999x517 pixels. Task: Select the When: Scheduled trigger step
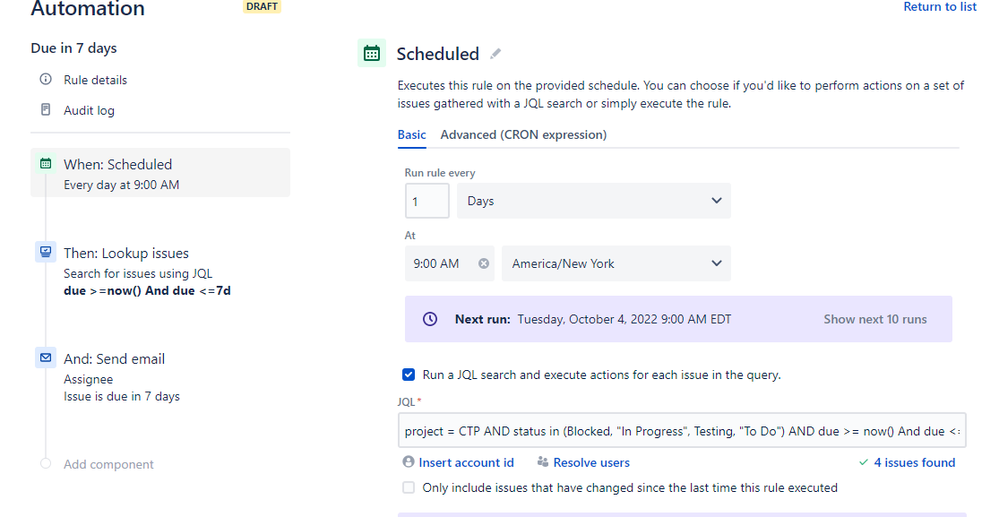(x=161, y=173)
